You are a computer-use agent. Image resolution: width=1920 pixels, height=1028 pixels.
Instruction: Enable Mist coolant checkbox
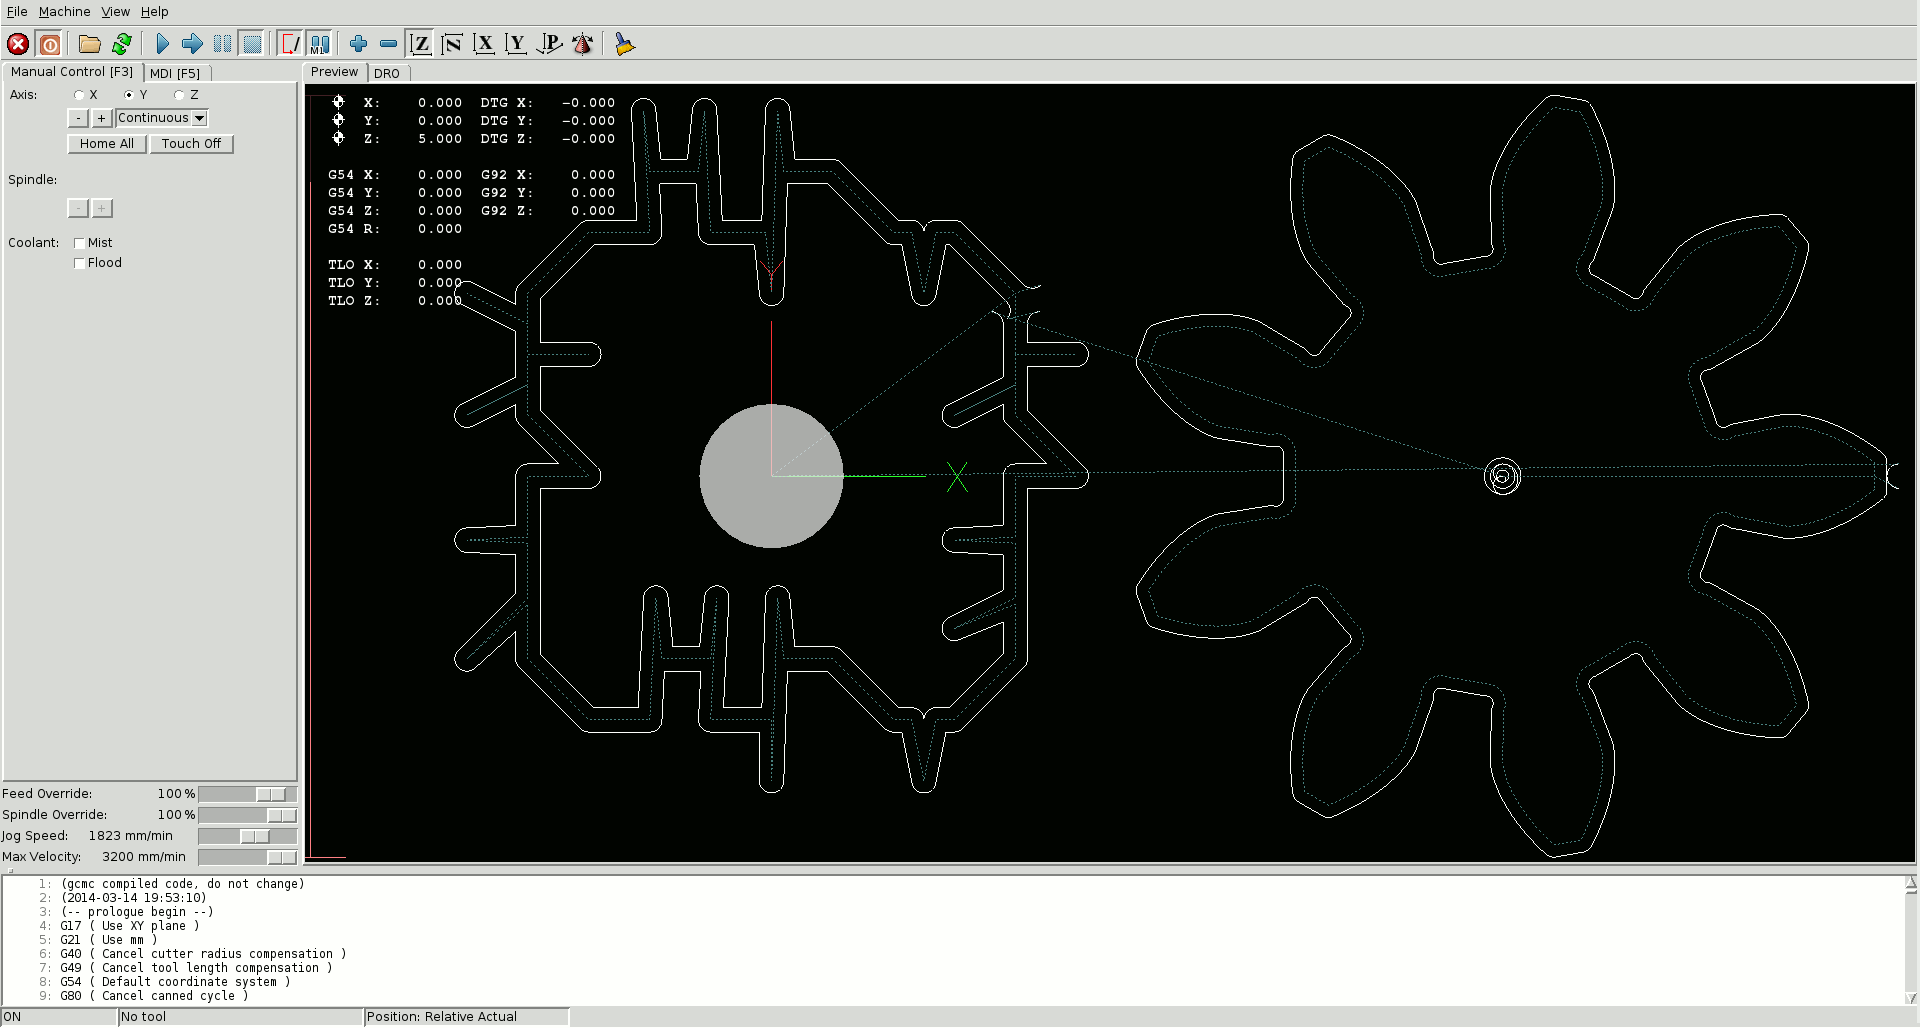80,243
